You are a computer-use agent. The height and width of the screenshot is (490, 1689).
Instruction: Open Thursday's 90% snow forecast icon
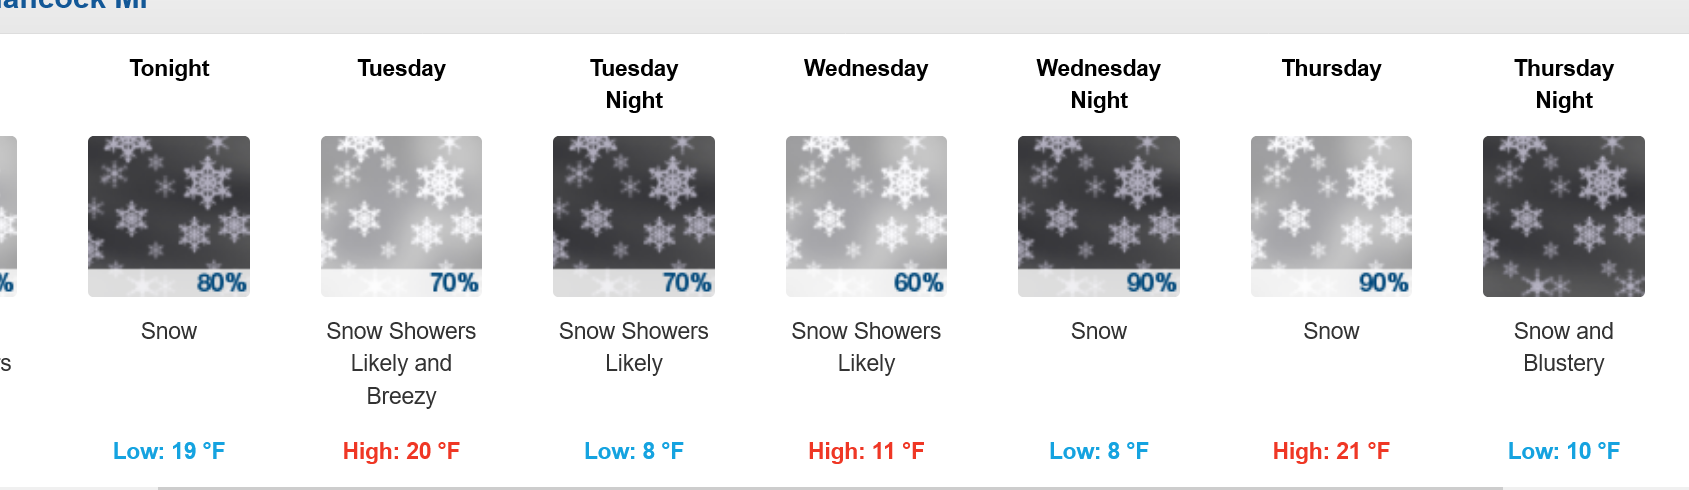point(1331,216)
